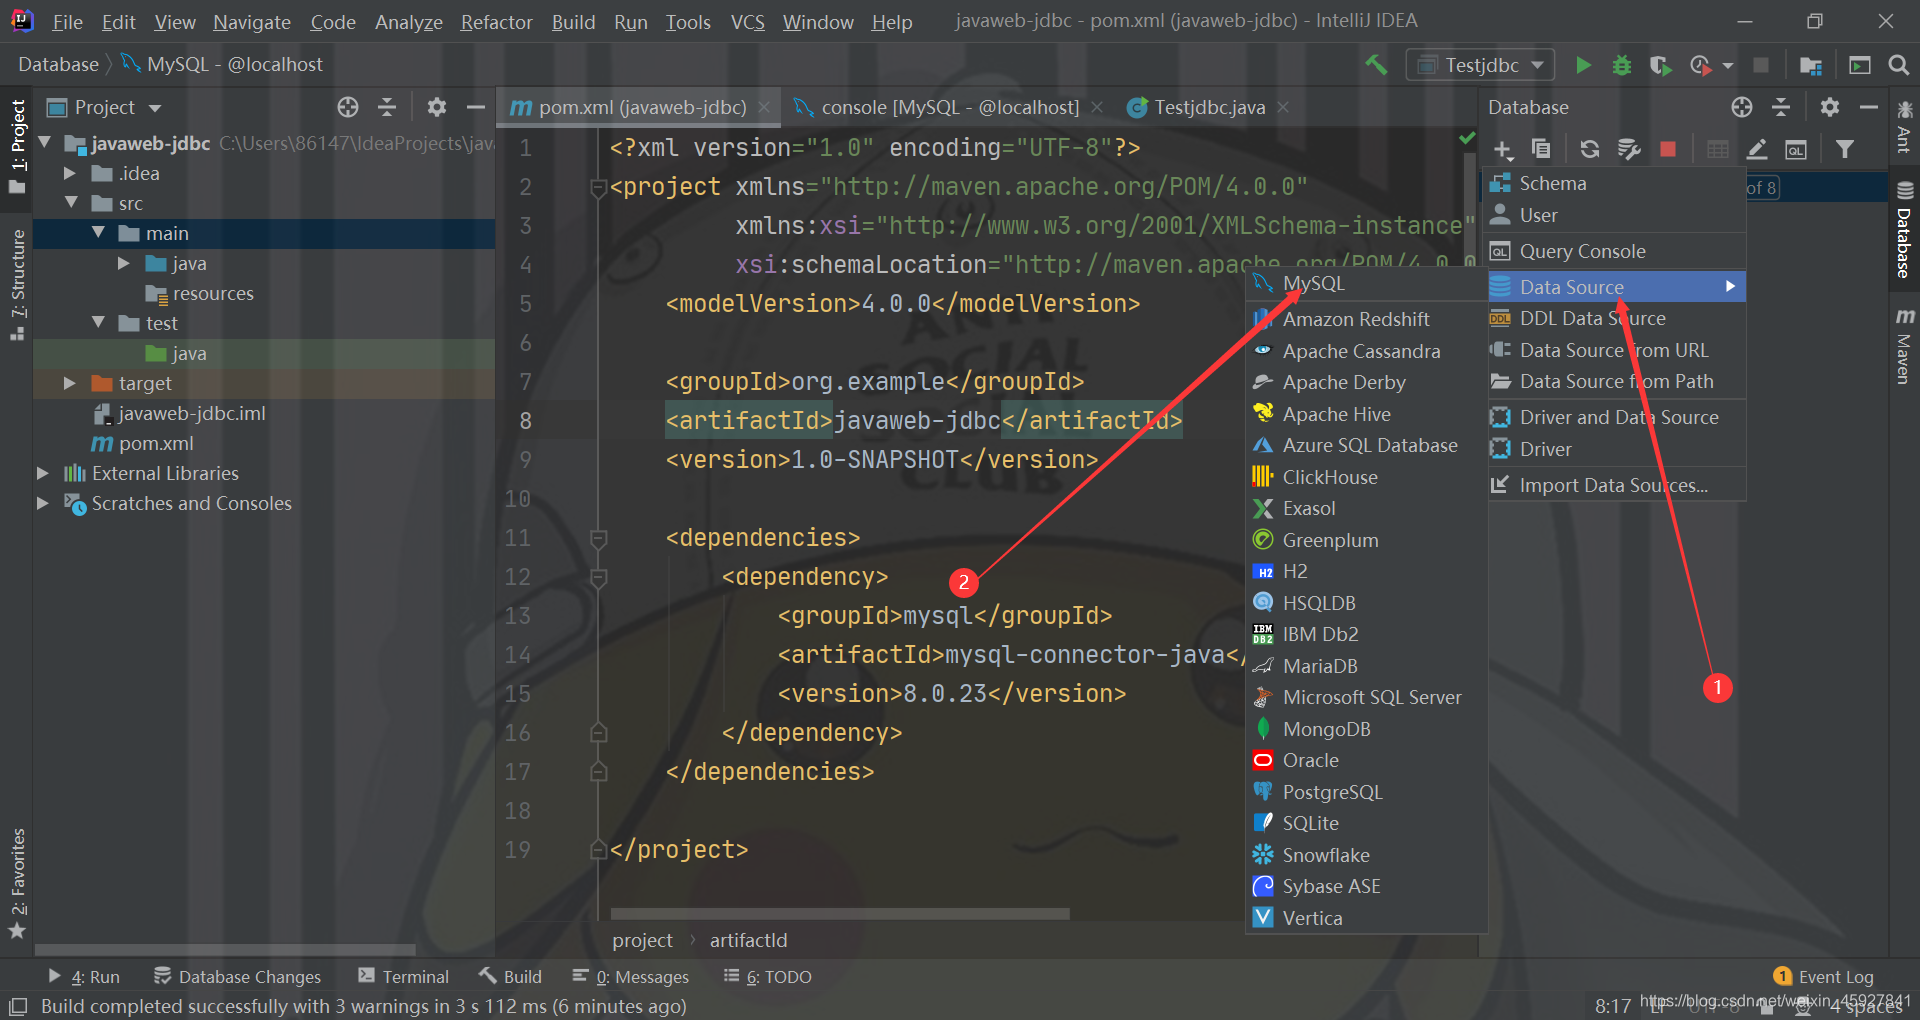Open the Refactor menu
1920x1020 pixels.
click(496, 22)
